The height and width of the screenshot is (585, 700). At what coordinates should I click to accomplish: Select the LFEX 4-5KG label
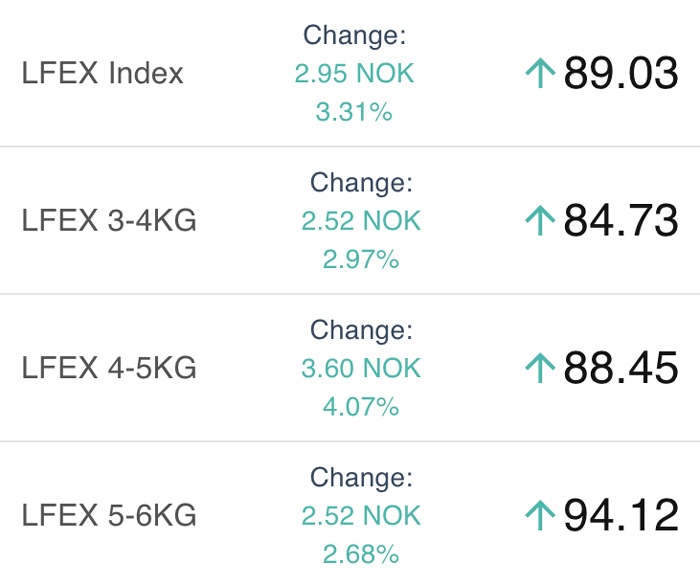click(x=109, y=368)
